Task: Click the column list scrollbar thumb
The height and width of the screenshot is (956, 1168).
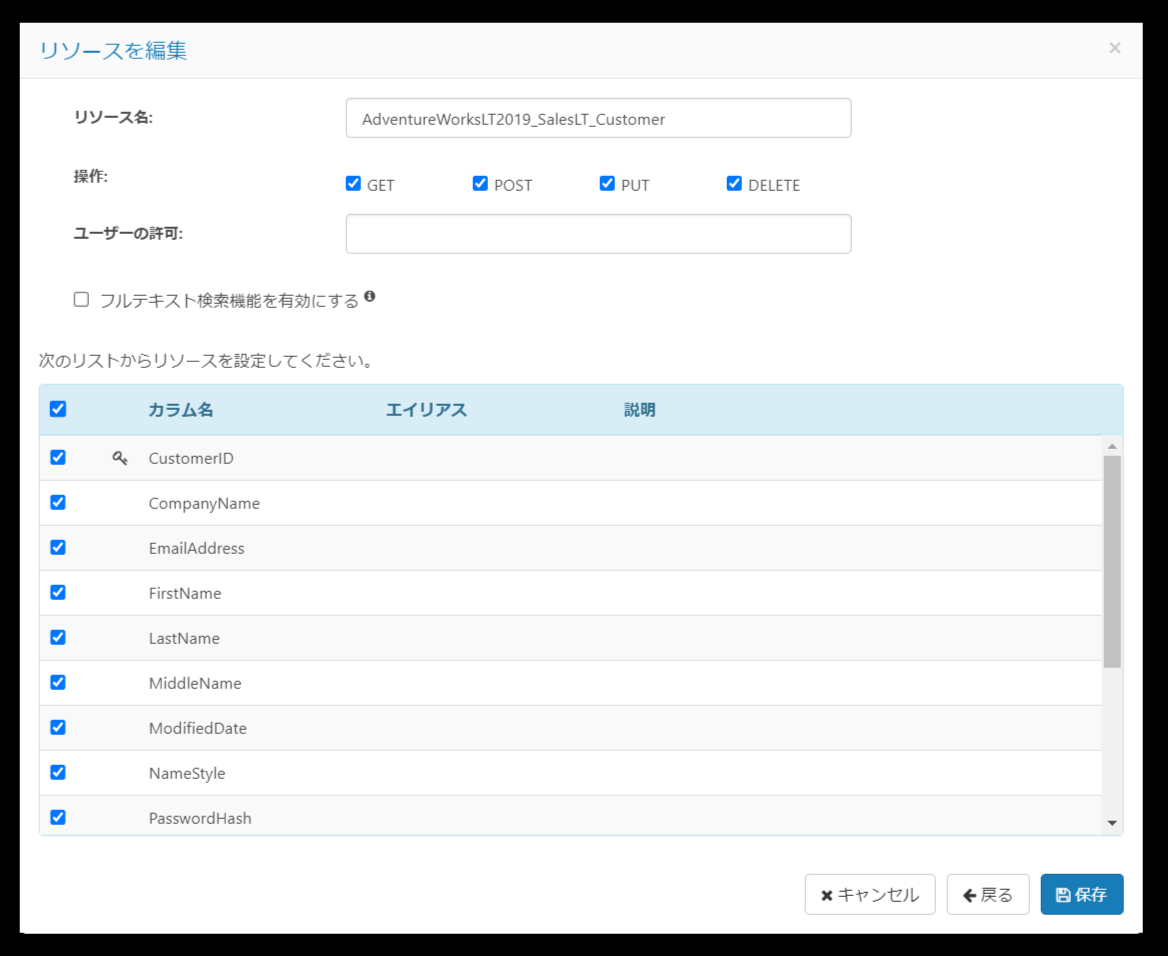Action: [x=1112, y=562]
